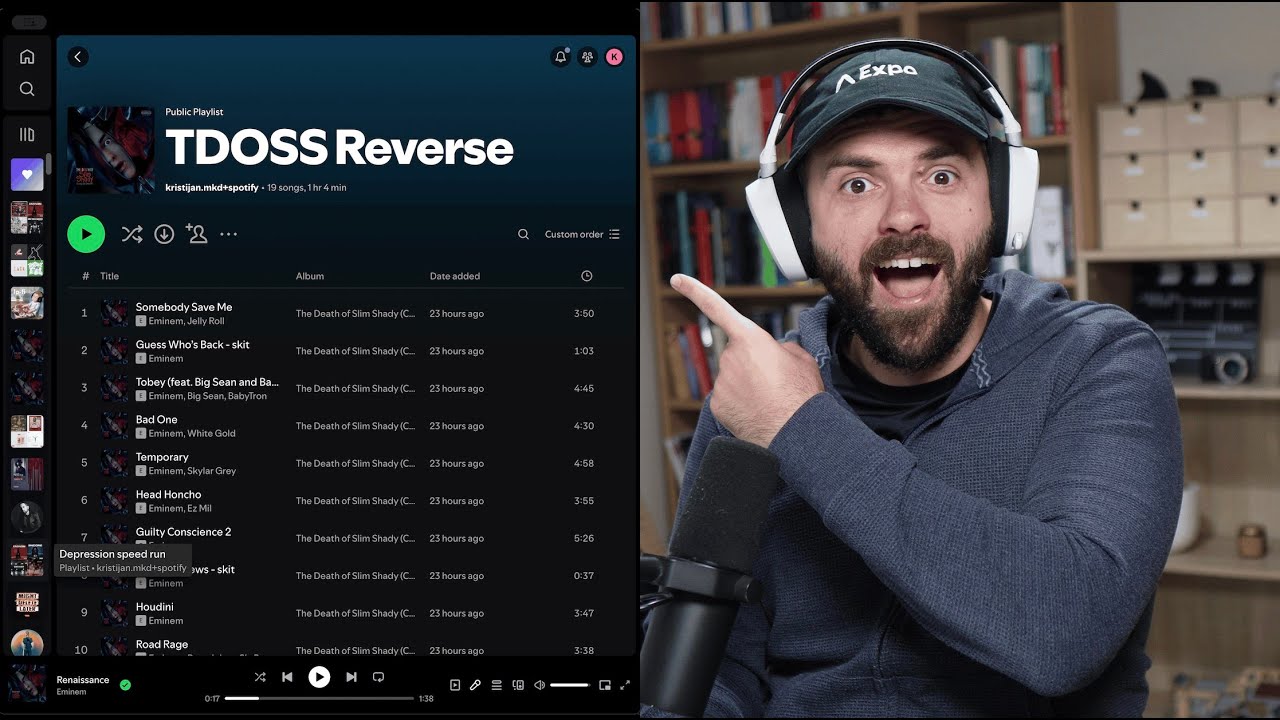Connect to a device
This screenshot has width=1280, height=720.
[x=518, y=685]
